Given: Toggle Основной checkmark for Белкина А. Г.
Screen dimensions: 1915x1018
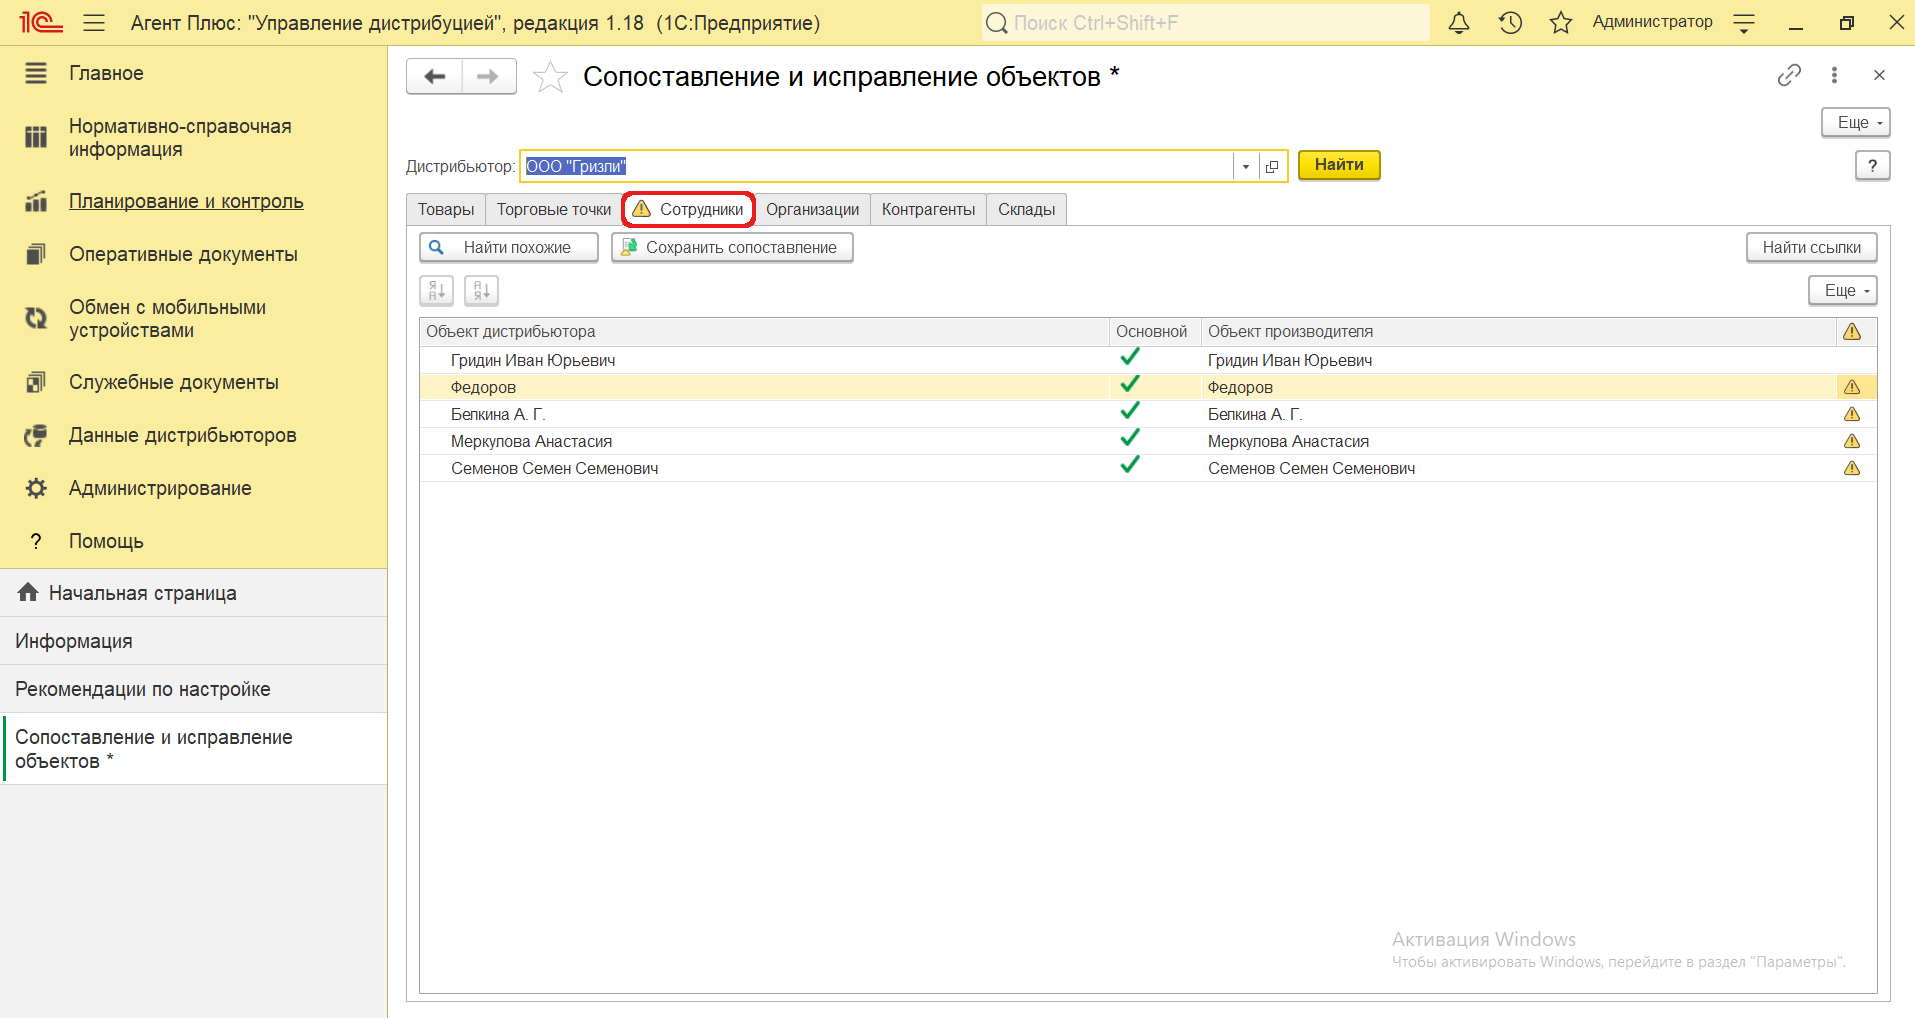Looking at the screenshot, I should click(x=1130, y=411).
